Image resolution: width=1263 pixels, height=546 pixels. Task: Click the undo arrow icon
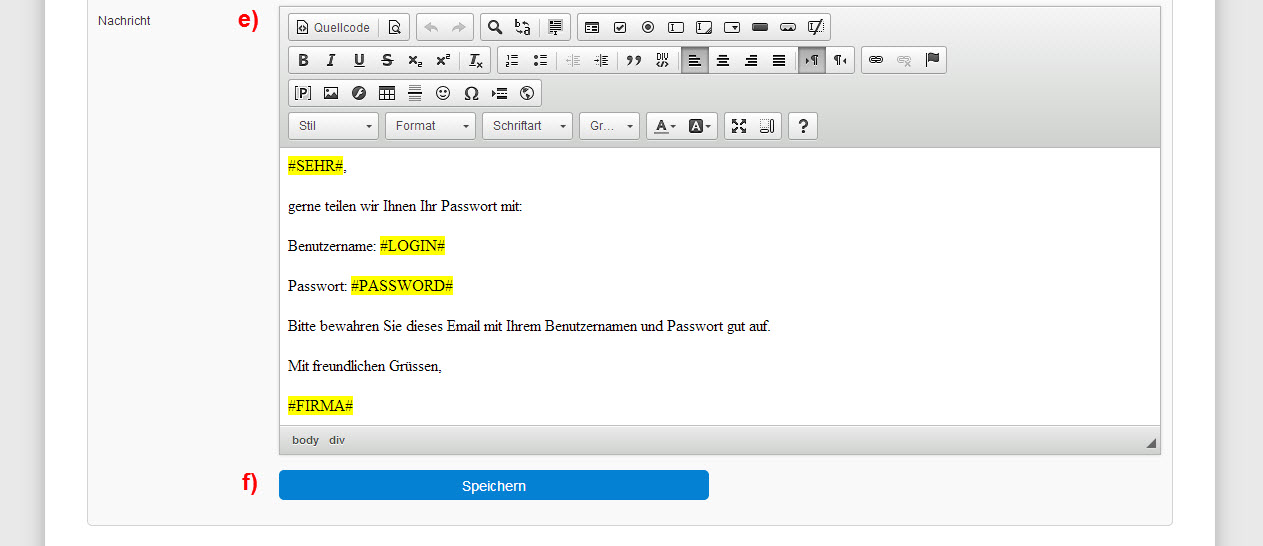431,27
